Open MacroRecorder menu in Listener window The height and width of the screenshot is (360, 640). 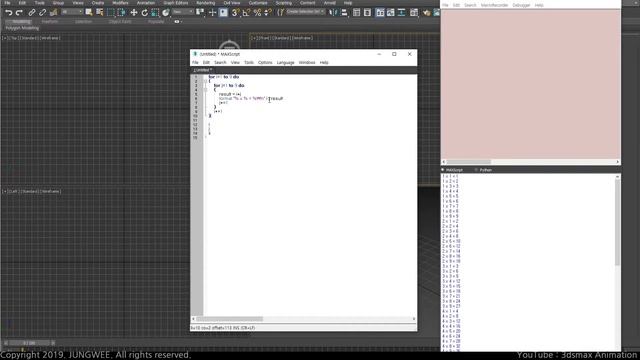(x=494, y=5)
